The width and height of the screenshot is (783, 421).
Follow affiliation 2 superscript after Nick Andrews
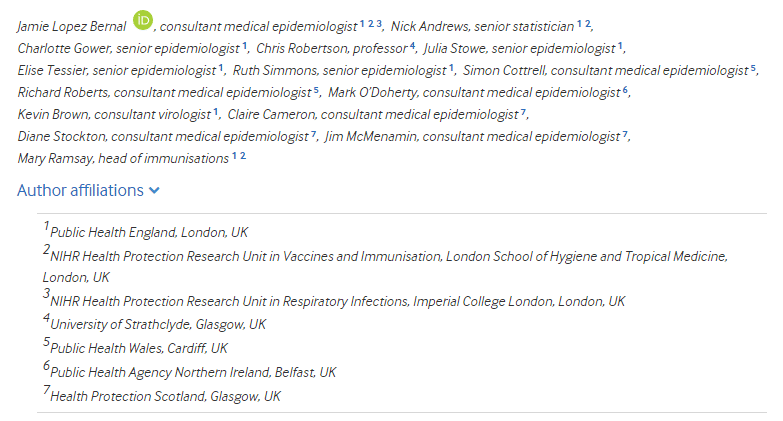pyautogui.click(x=588, y=23)
